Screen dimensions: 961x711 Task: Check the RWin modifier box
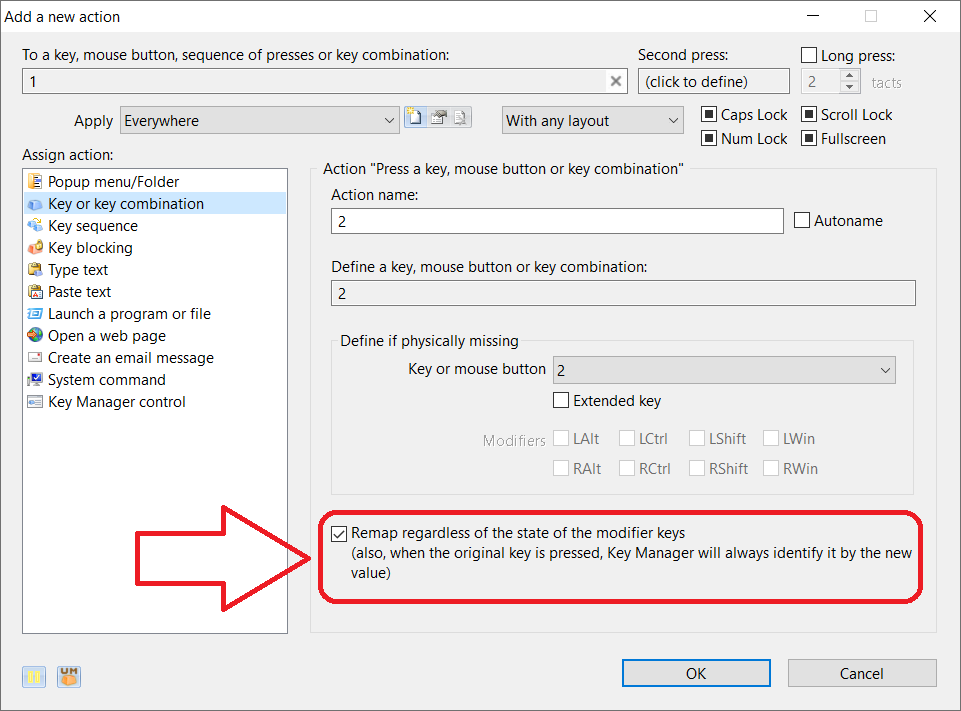770,468
